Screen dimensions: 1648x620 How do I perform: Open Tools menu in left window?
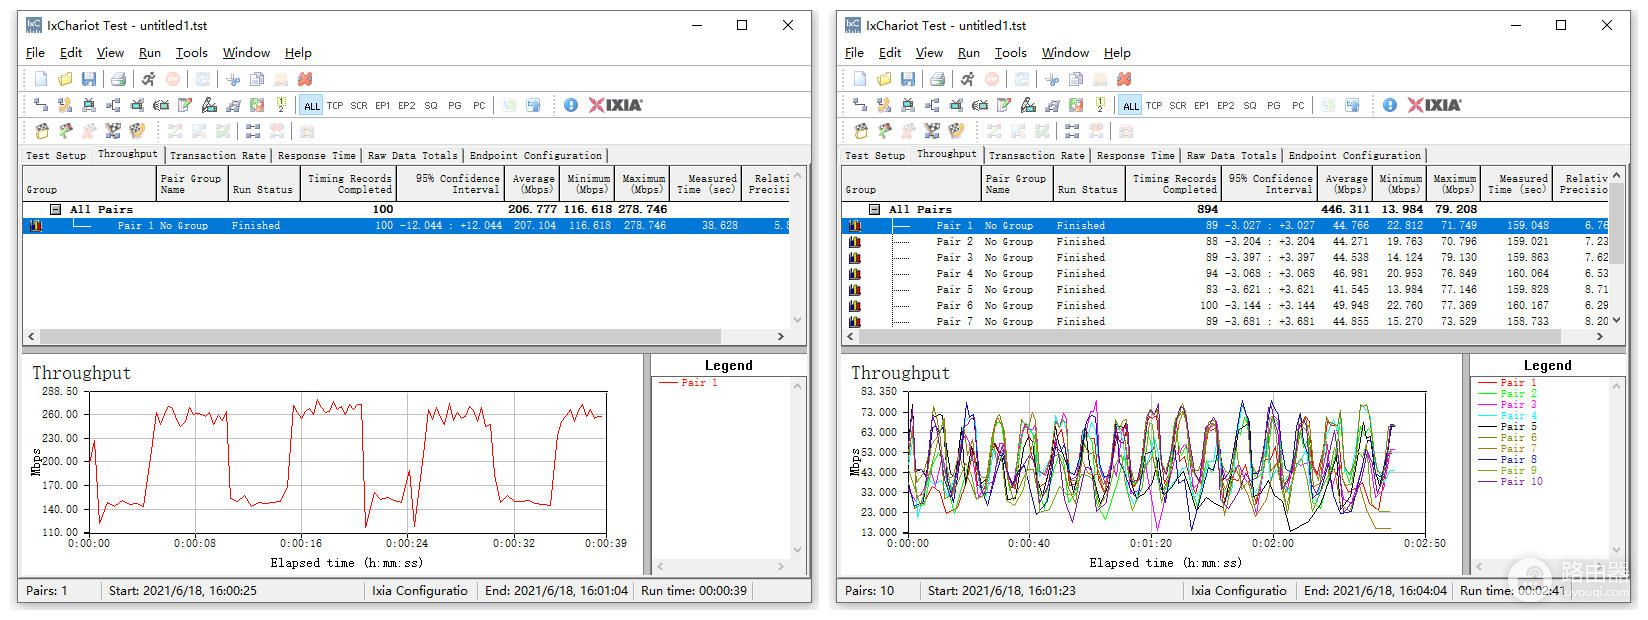(x=191, y=53)
